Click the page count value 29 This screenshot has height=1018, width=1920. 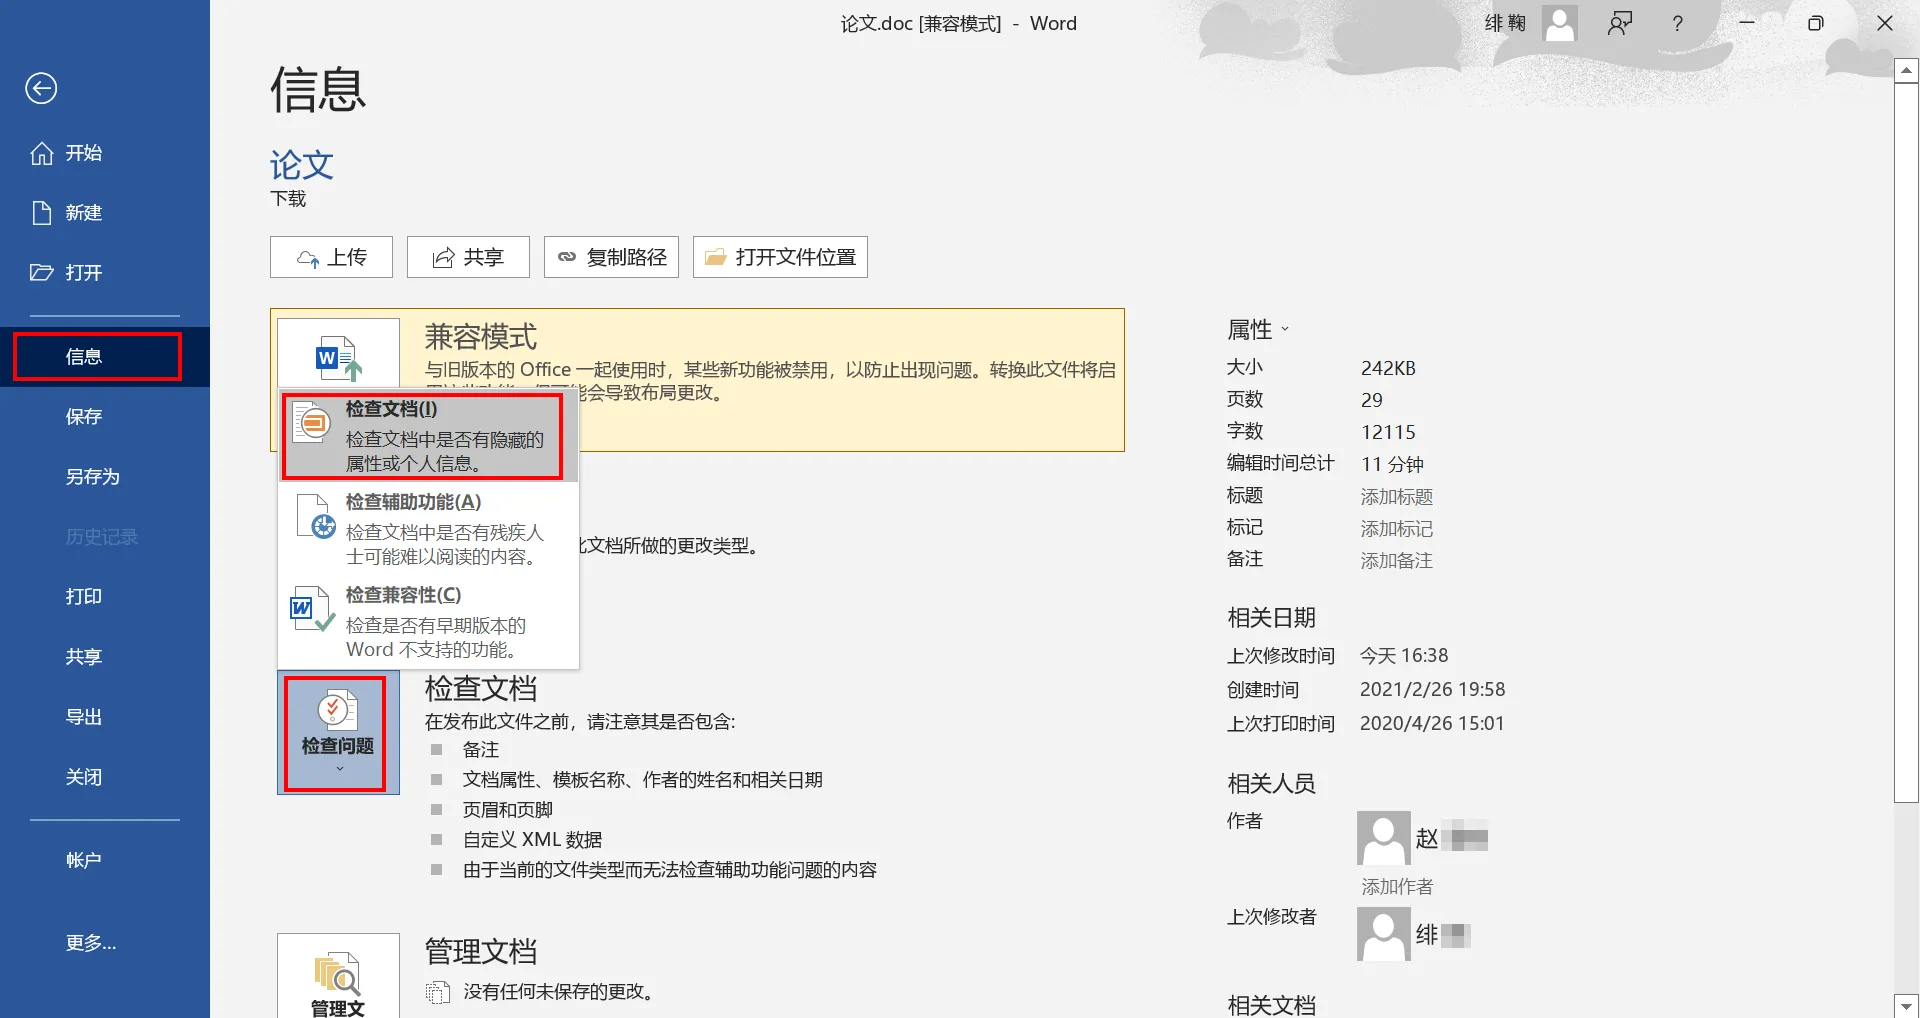click(1372, 400)
